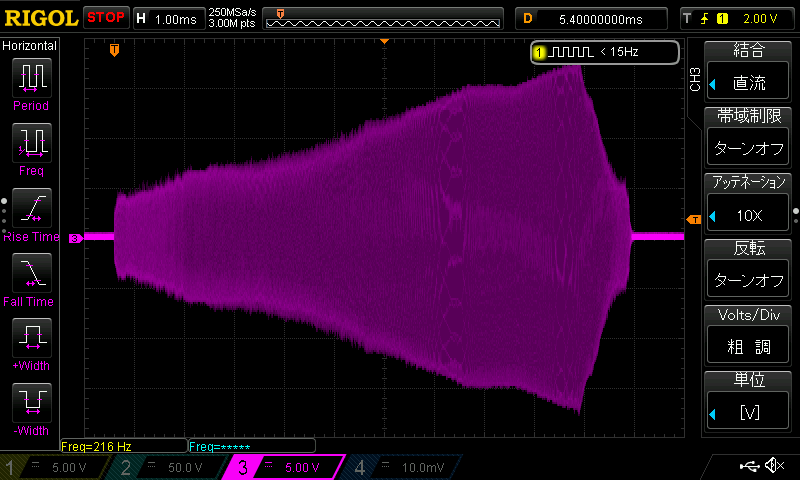
Task: Select the Fall Time measurement icon
Action: [32, 273]
